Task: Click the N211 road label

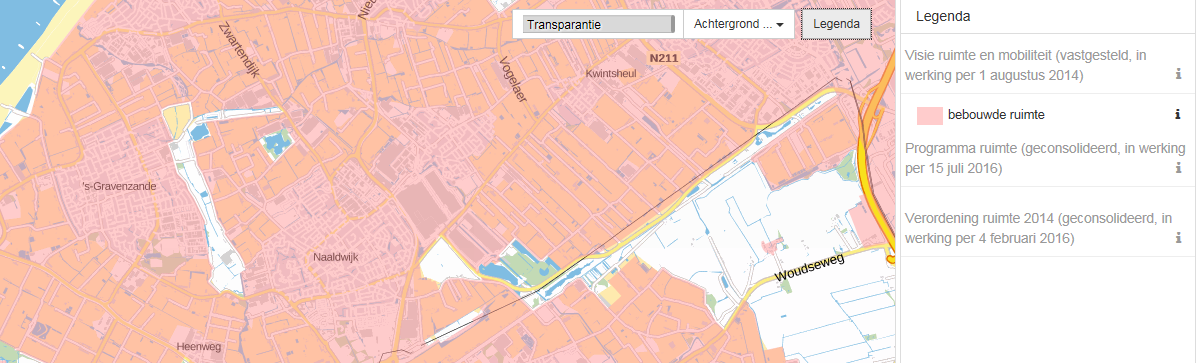Action: point(664,58)
